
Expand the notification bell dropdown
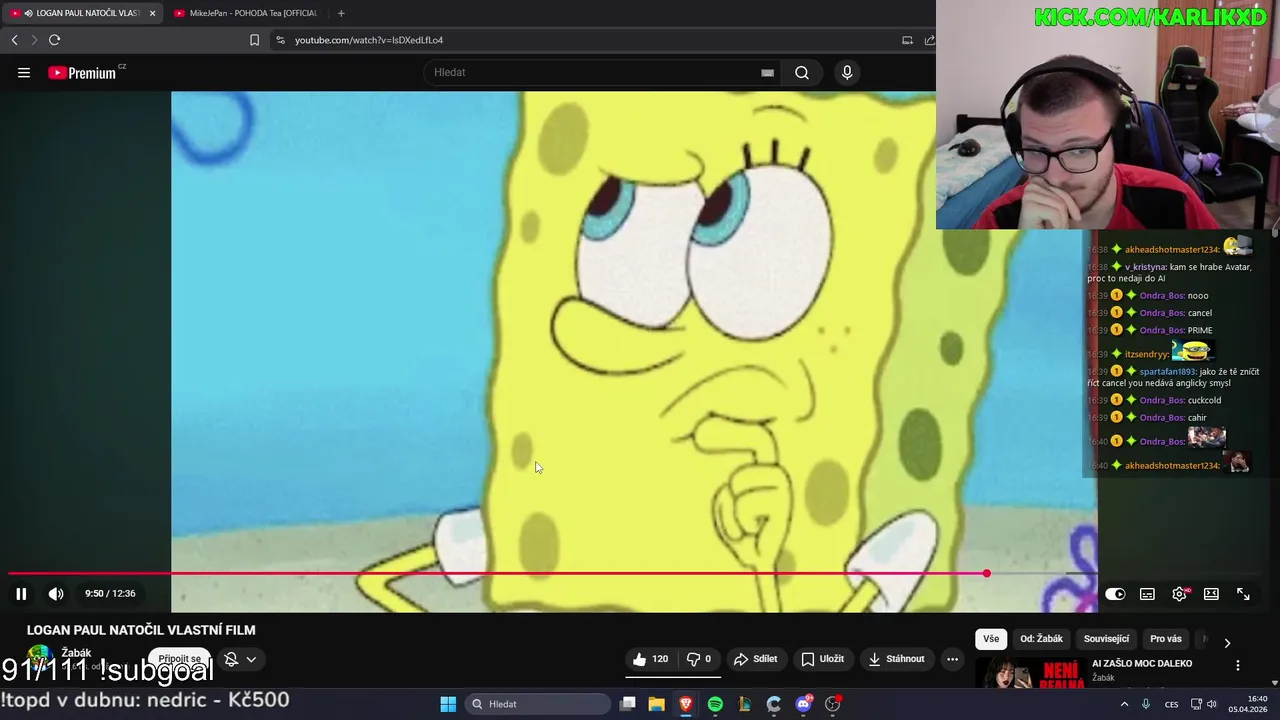[x=251, y=659]
